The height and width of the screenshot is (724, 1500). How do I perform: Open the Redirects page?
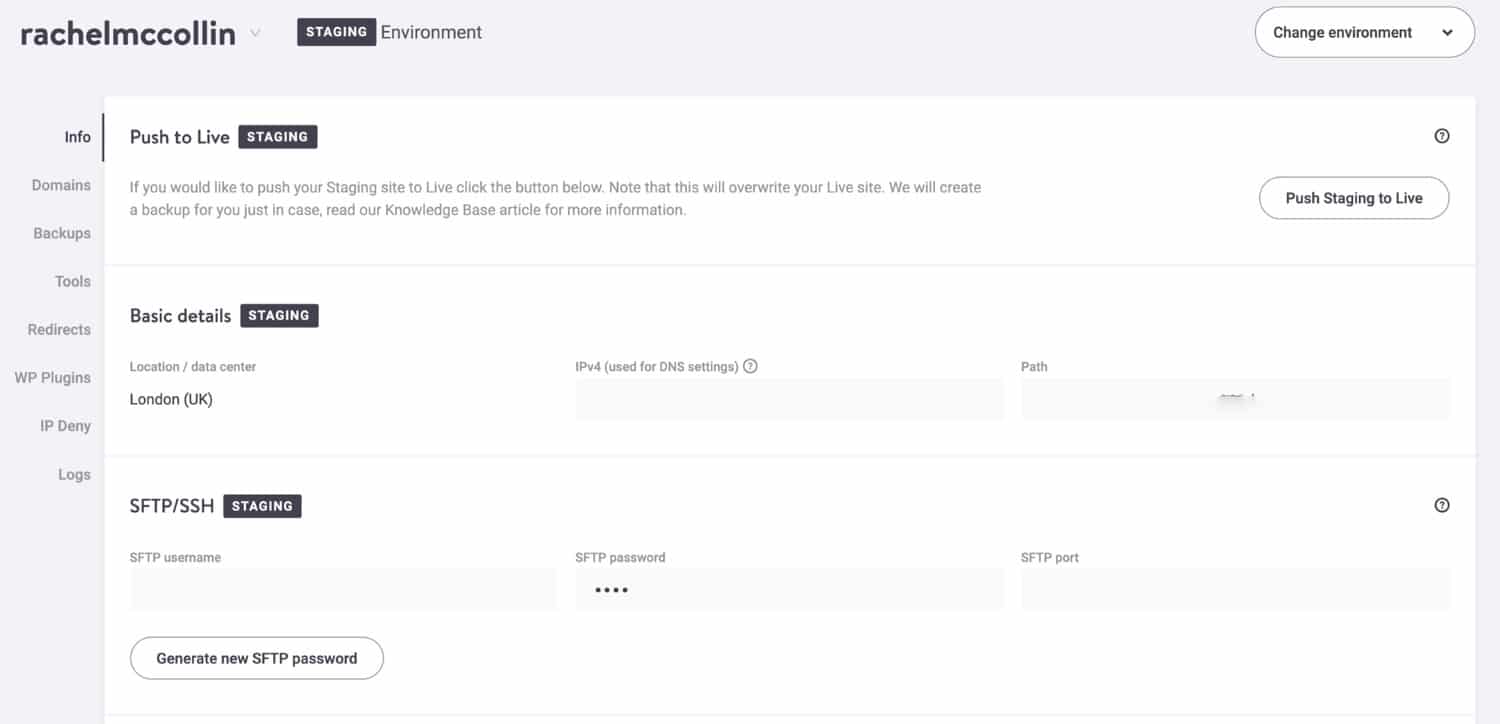(x=58, y=329)
